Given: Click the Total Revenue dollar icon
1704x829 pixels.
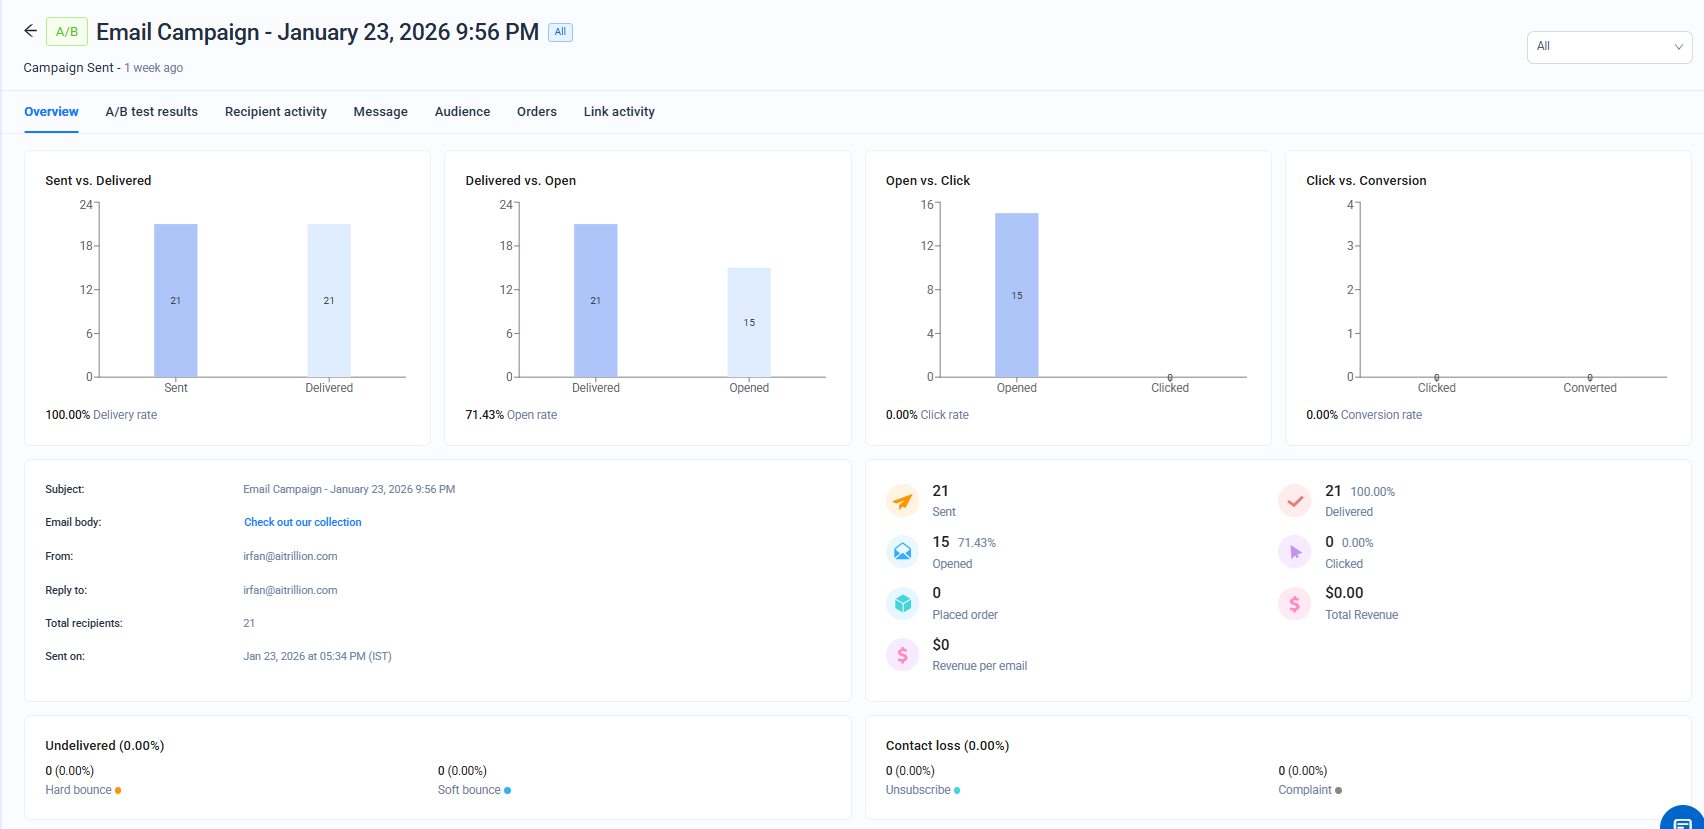Looking at the screenshot, I should coord(1294,603).
